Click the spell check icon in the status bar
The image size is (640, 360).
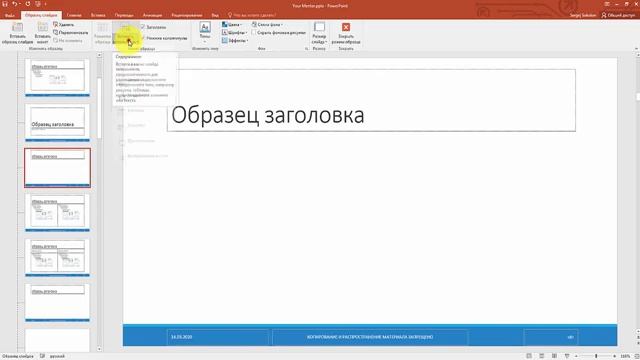(x=42, y=356)
